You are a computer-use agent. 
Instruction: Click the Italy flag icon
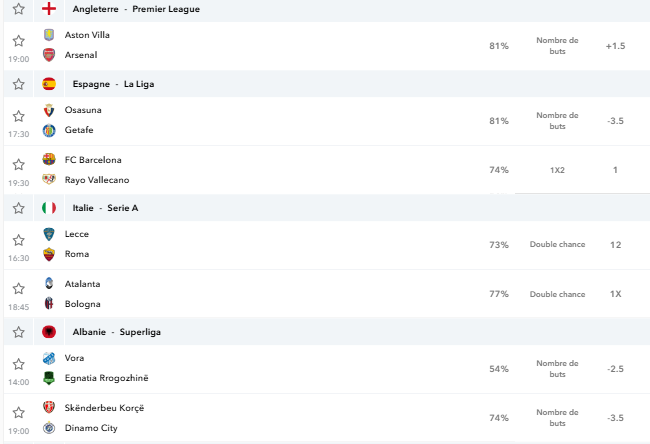(49, 208)
